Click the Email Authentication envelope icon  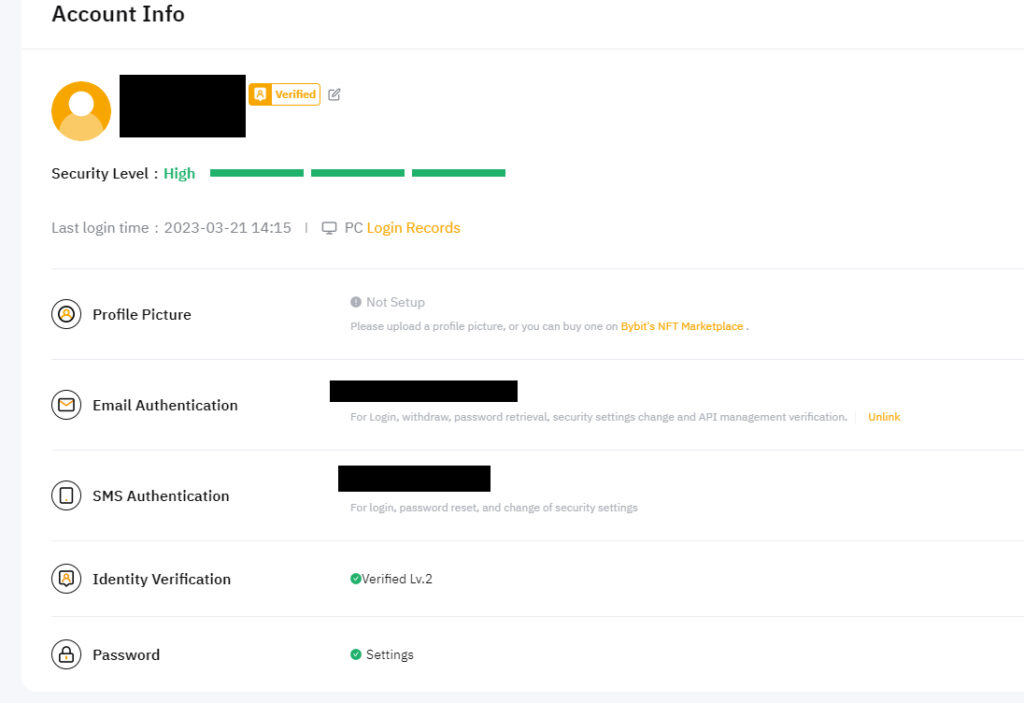[66, 405]
